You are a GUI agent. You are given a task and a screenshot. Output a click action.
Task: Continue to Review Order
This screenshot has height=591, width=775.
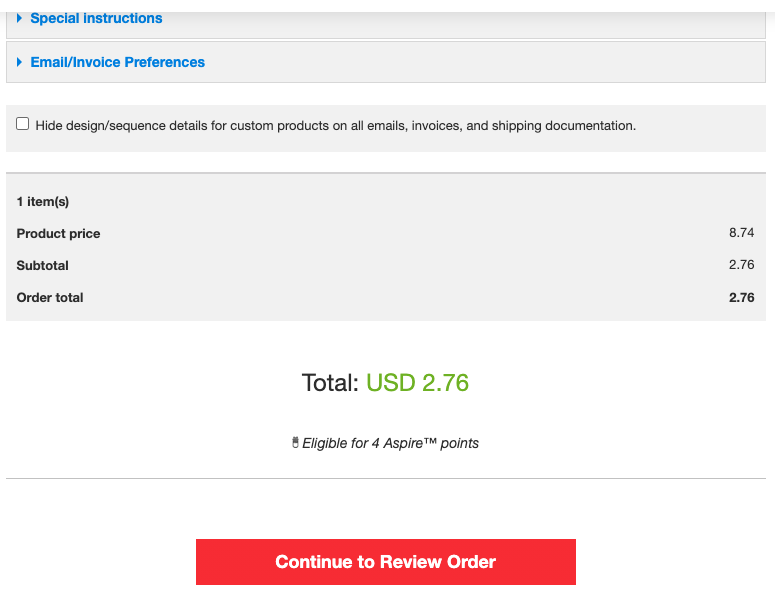(386, 562)
